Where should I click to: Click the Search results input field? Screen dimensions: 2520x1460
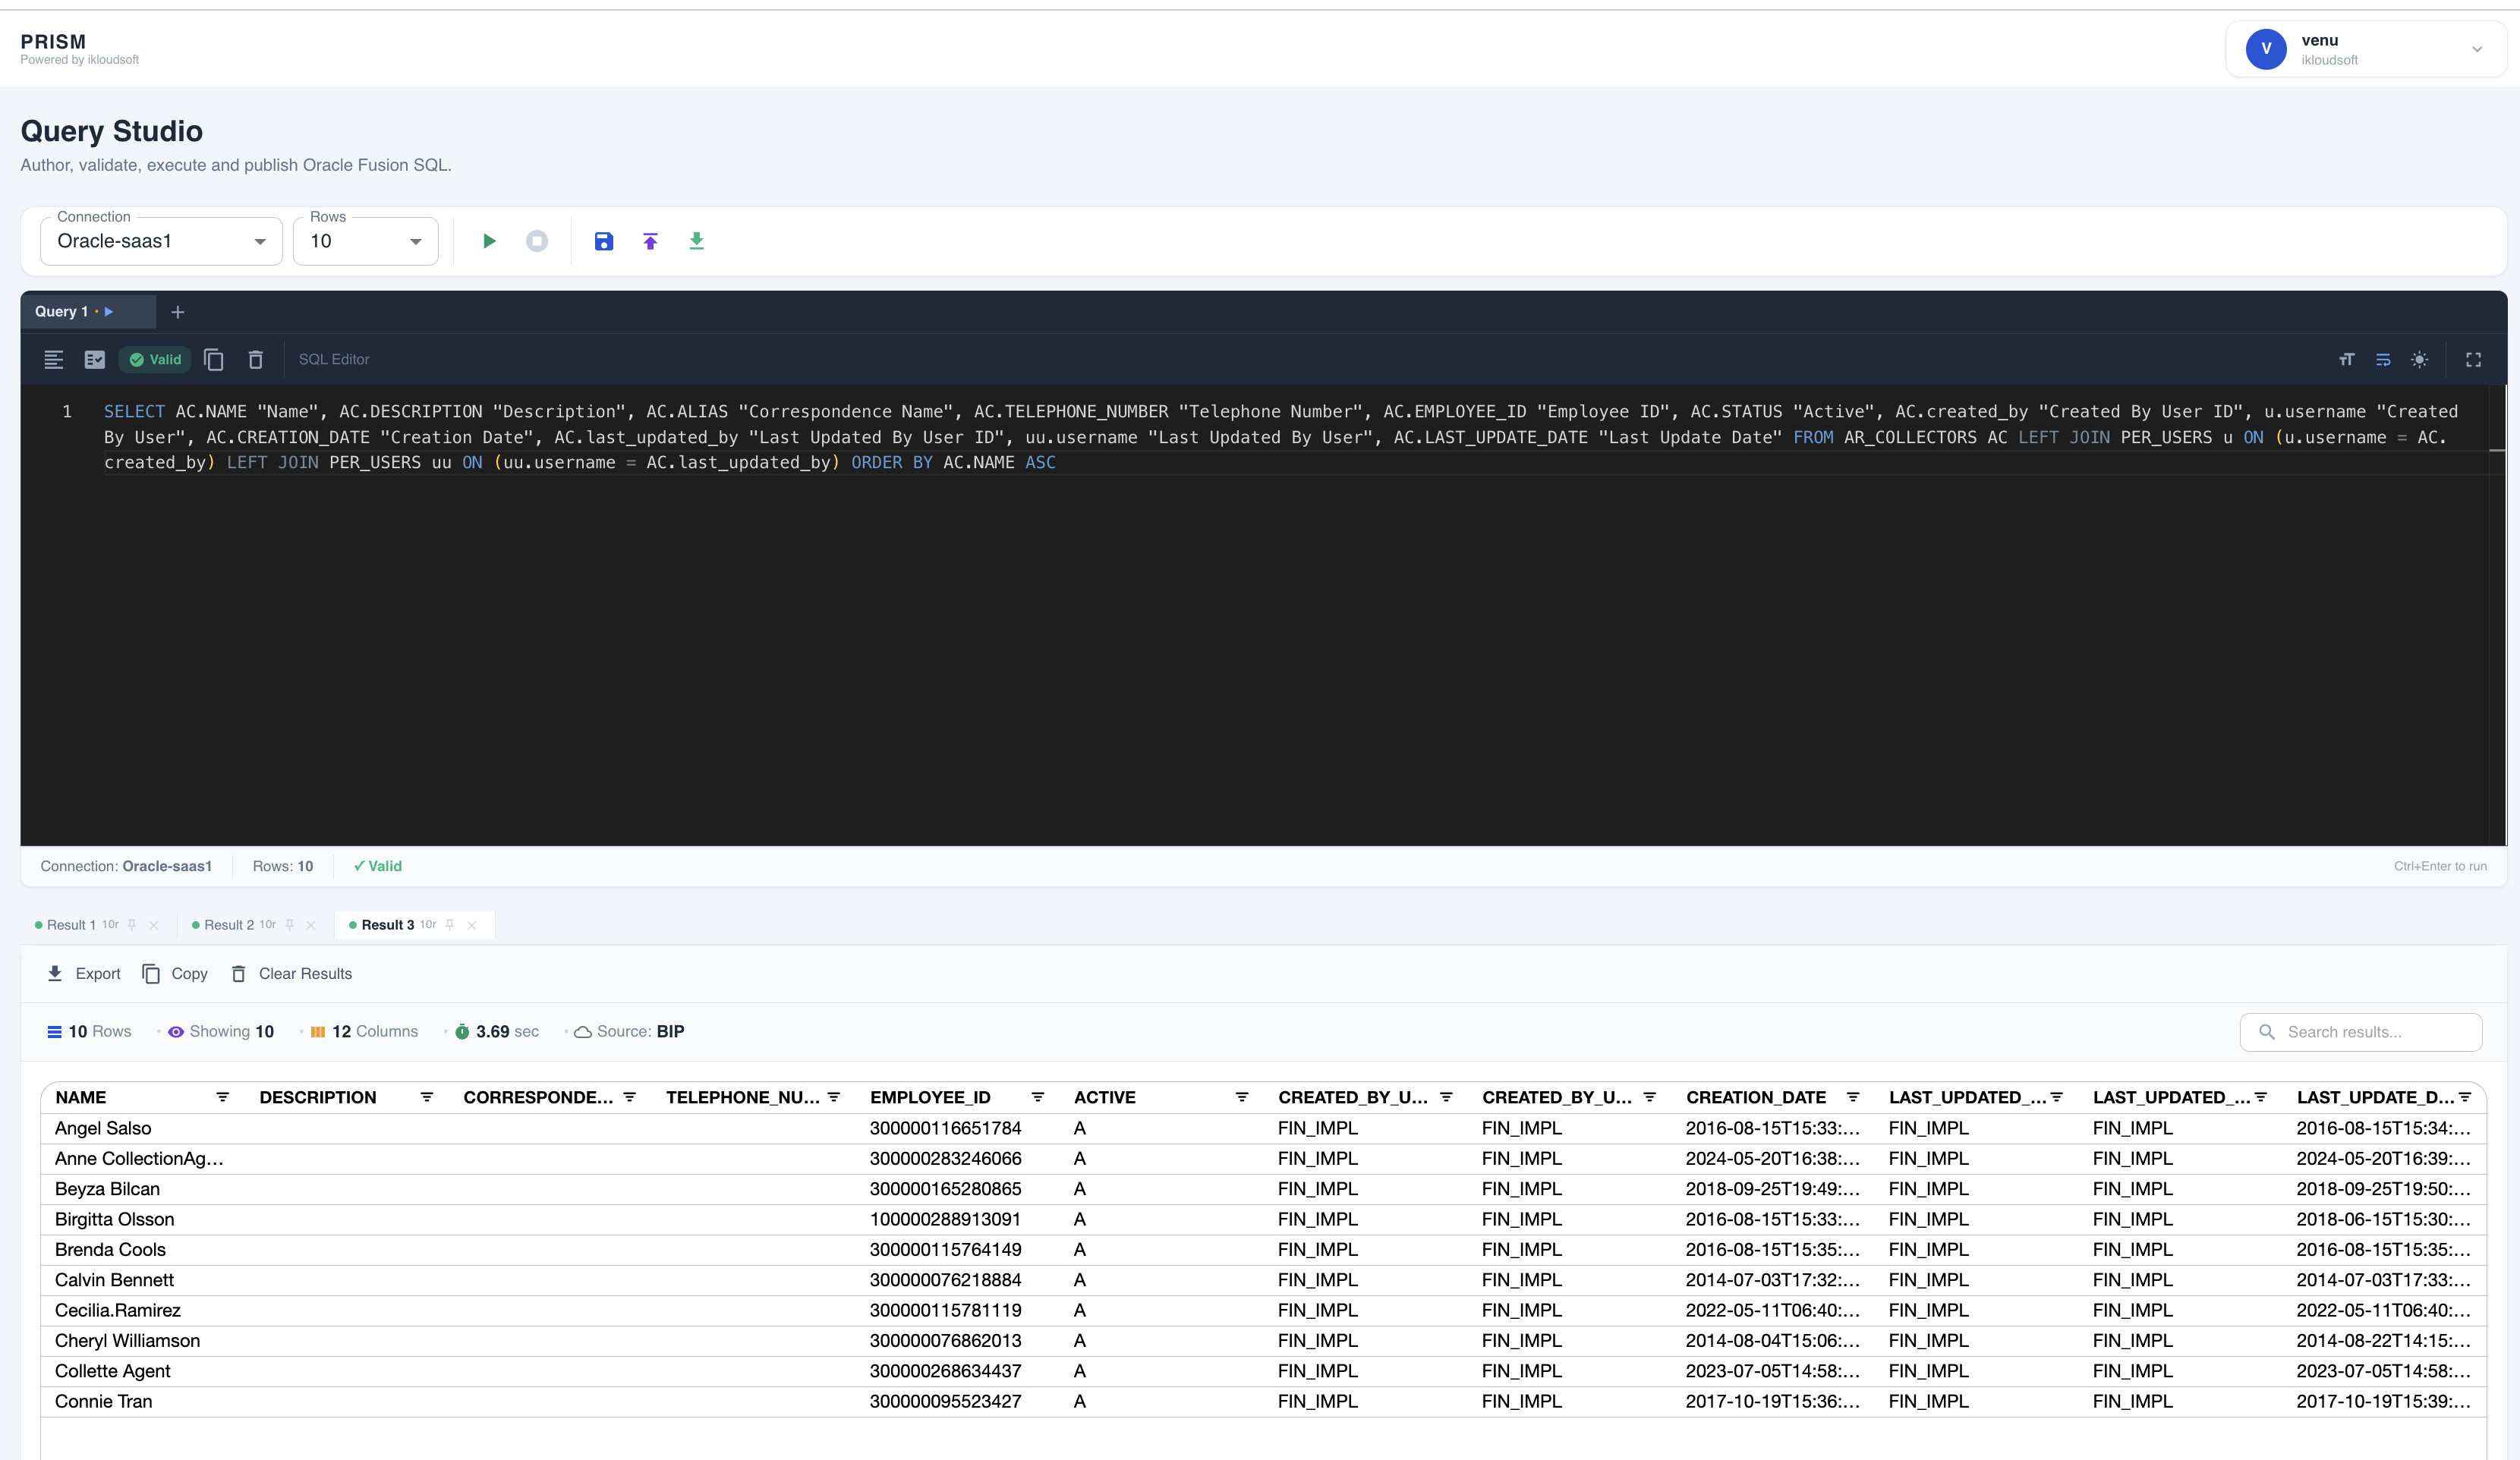pos(2360,1032)
